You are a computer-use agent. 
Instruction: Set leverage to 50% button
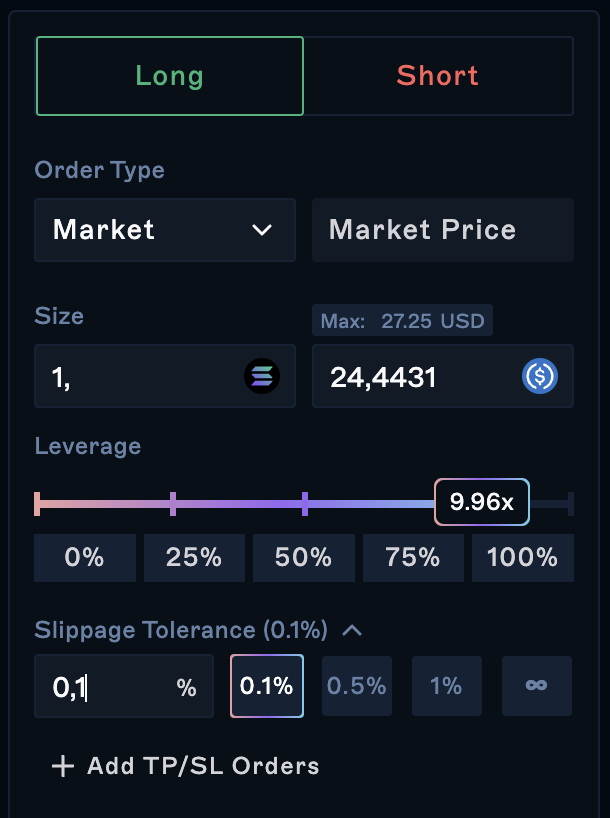[303, 557]
